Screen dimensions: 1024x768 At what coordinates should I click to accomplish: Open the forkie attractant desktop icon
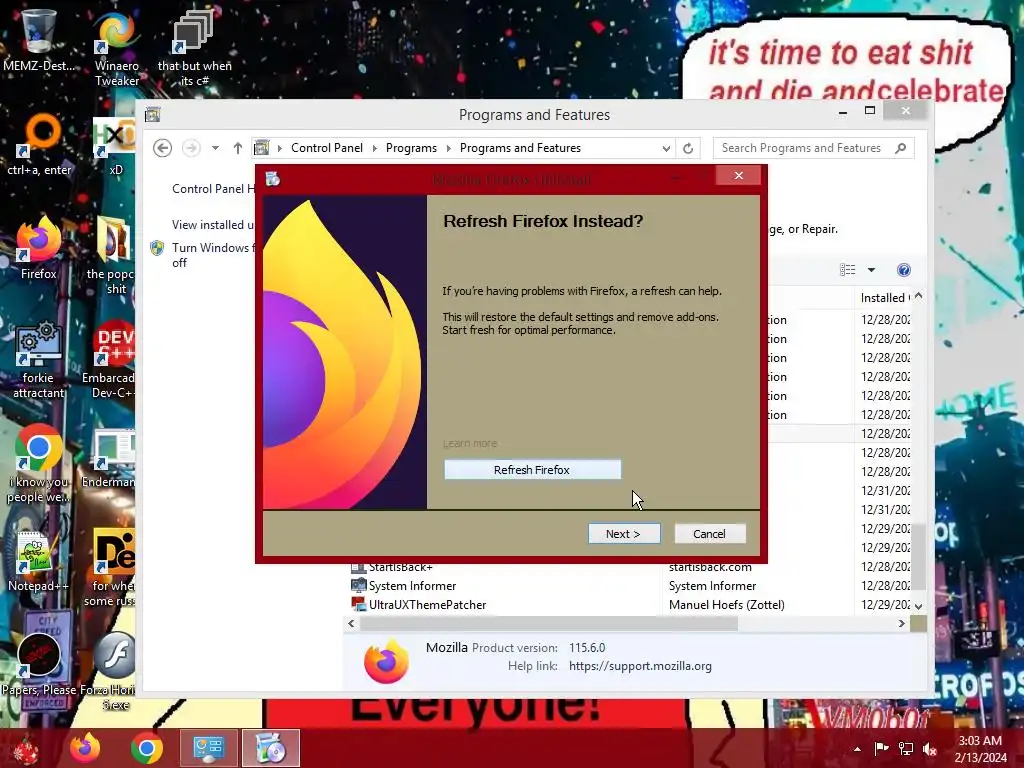(39, 360)
